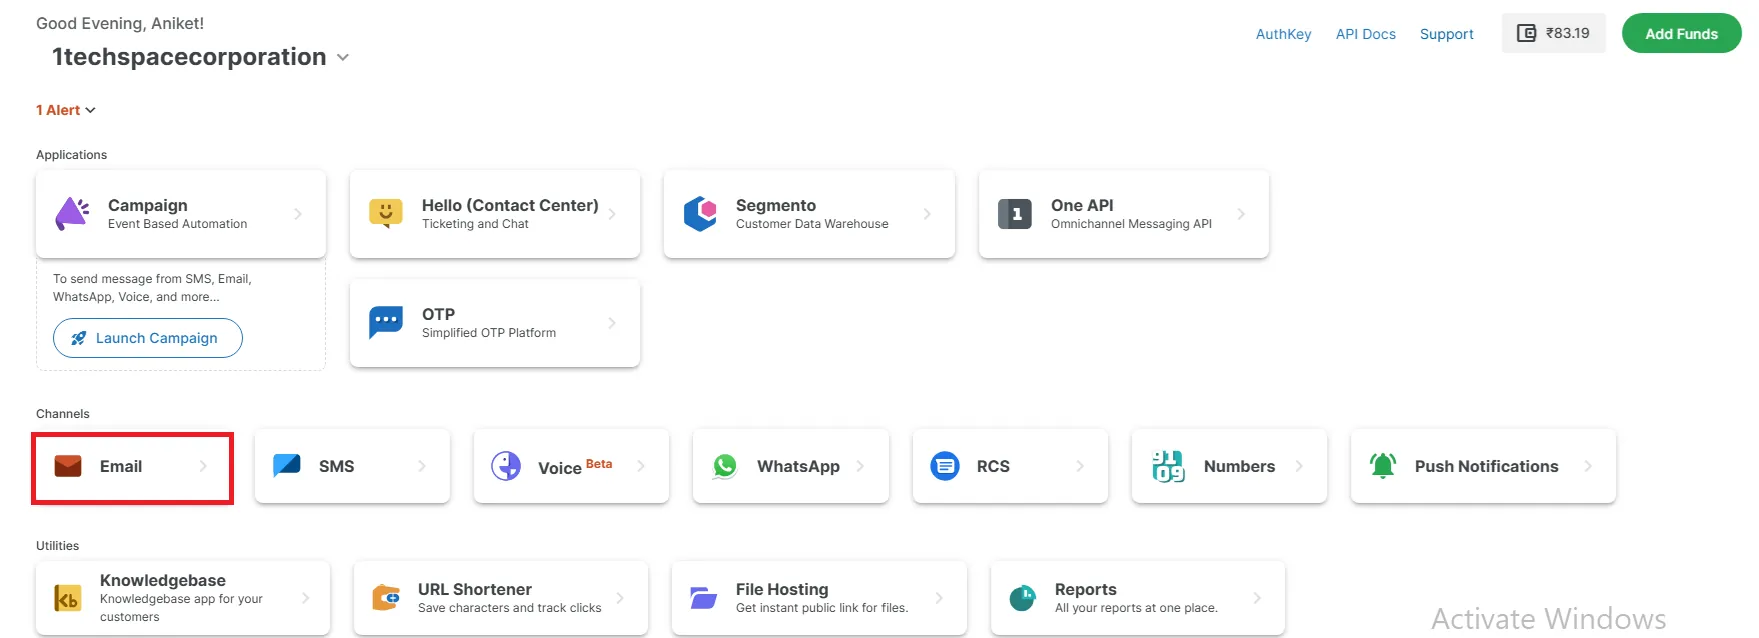Open the Email channel label

(x=121, y=466)
